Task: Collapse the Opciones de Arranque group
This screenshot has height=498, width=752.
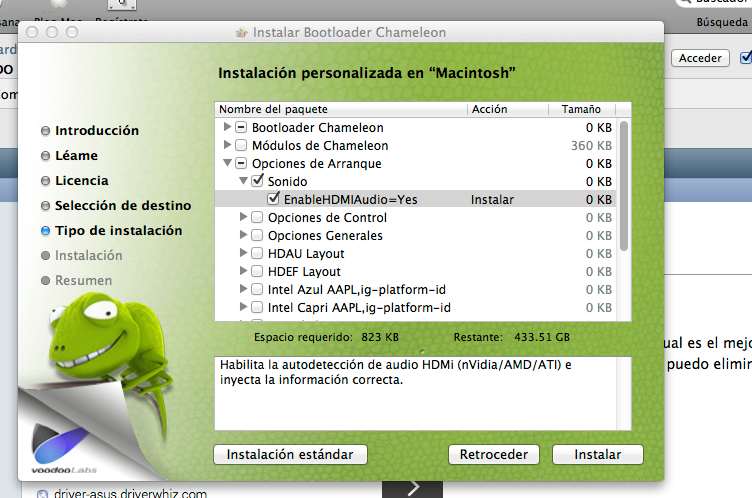Action: point(227,163)
